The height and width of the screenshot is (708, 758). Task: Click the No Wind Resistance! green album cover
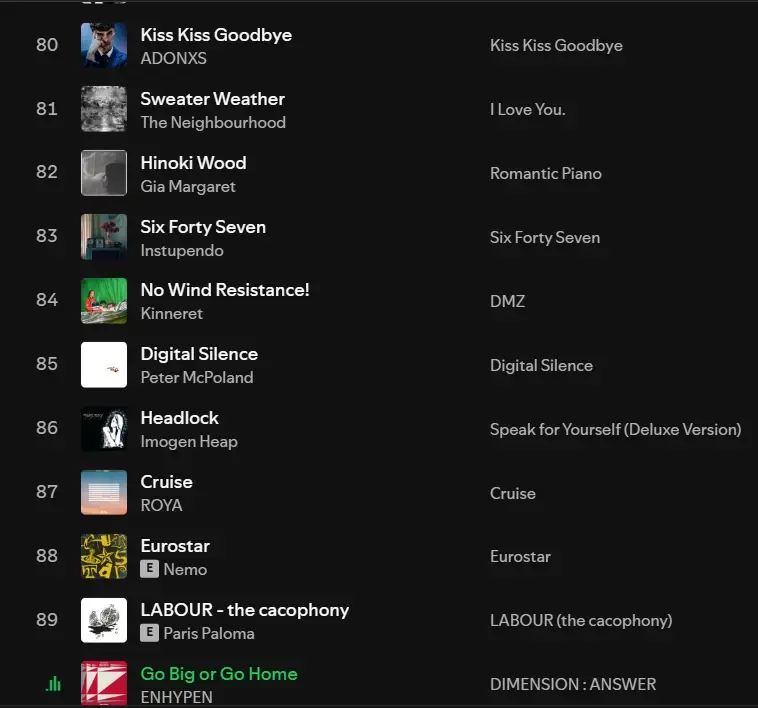click(104, 301)
